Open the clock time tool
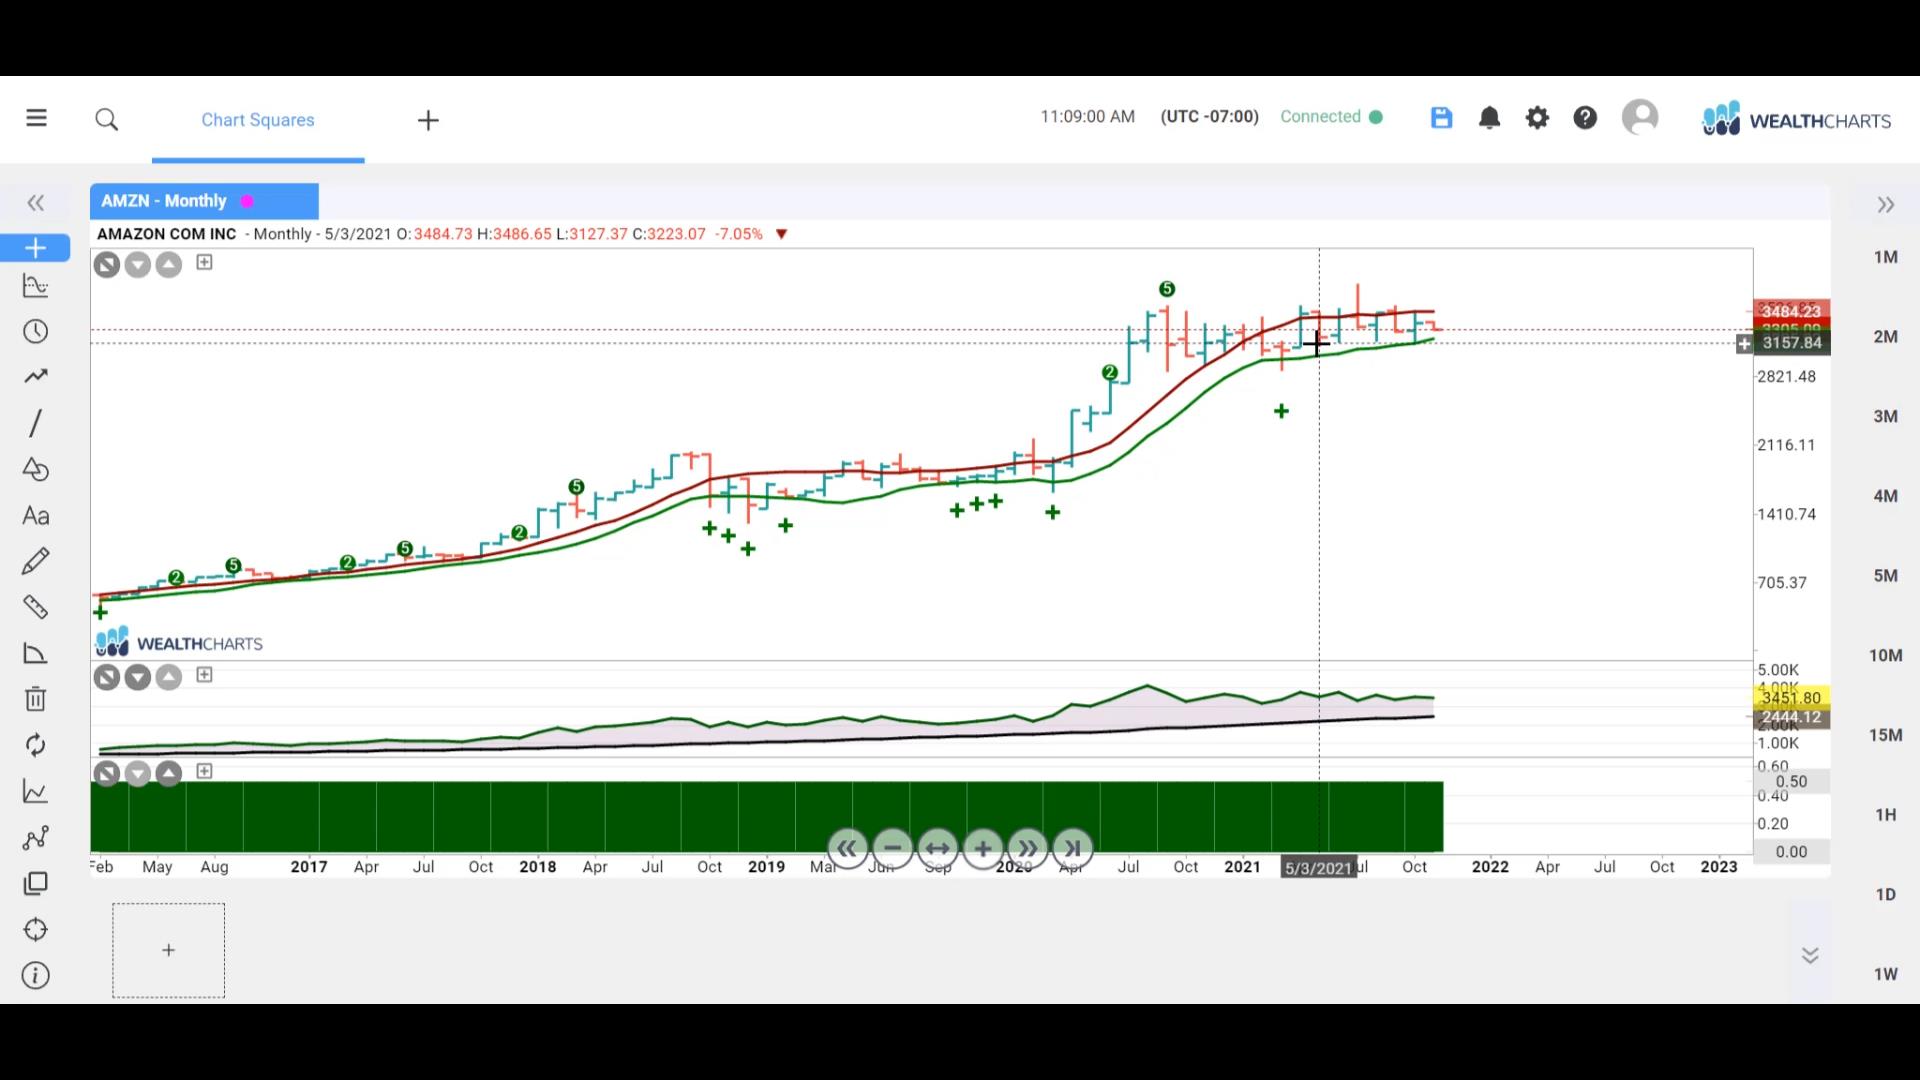This screenshot has height=1080, width=1920. [x=35, y=331]
